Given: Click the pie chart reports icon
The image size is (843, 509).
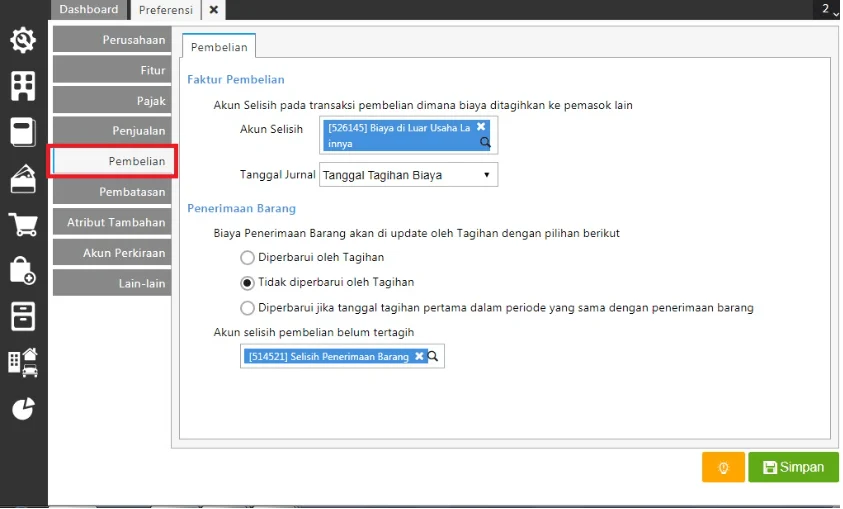Looking at the screenshot, I should coord(23,408).
